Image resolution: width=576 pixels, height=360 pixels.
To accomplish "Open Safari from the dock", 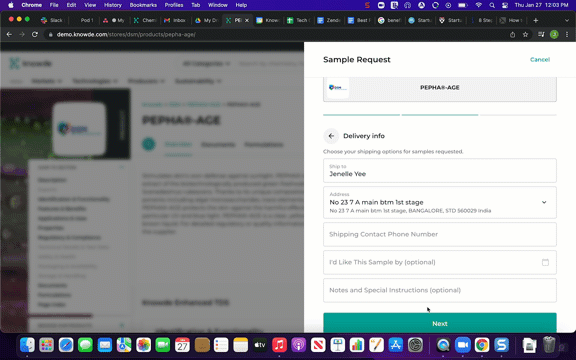I will coord(66,345).
